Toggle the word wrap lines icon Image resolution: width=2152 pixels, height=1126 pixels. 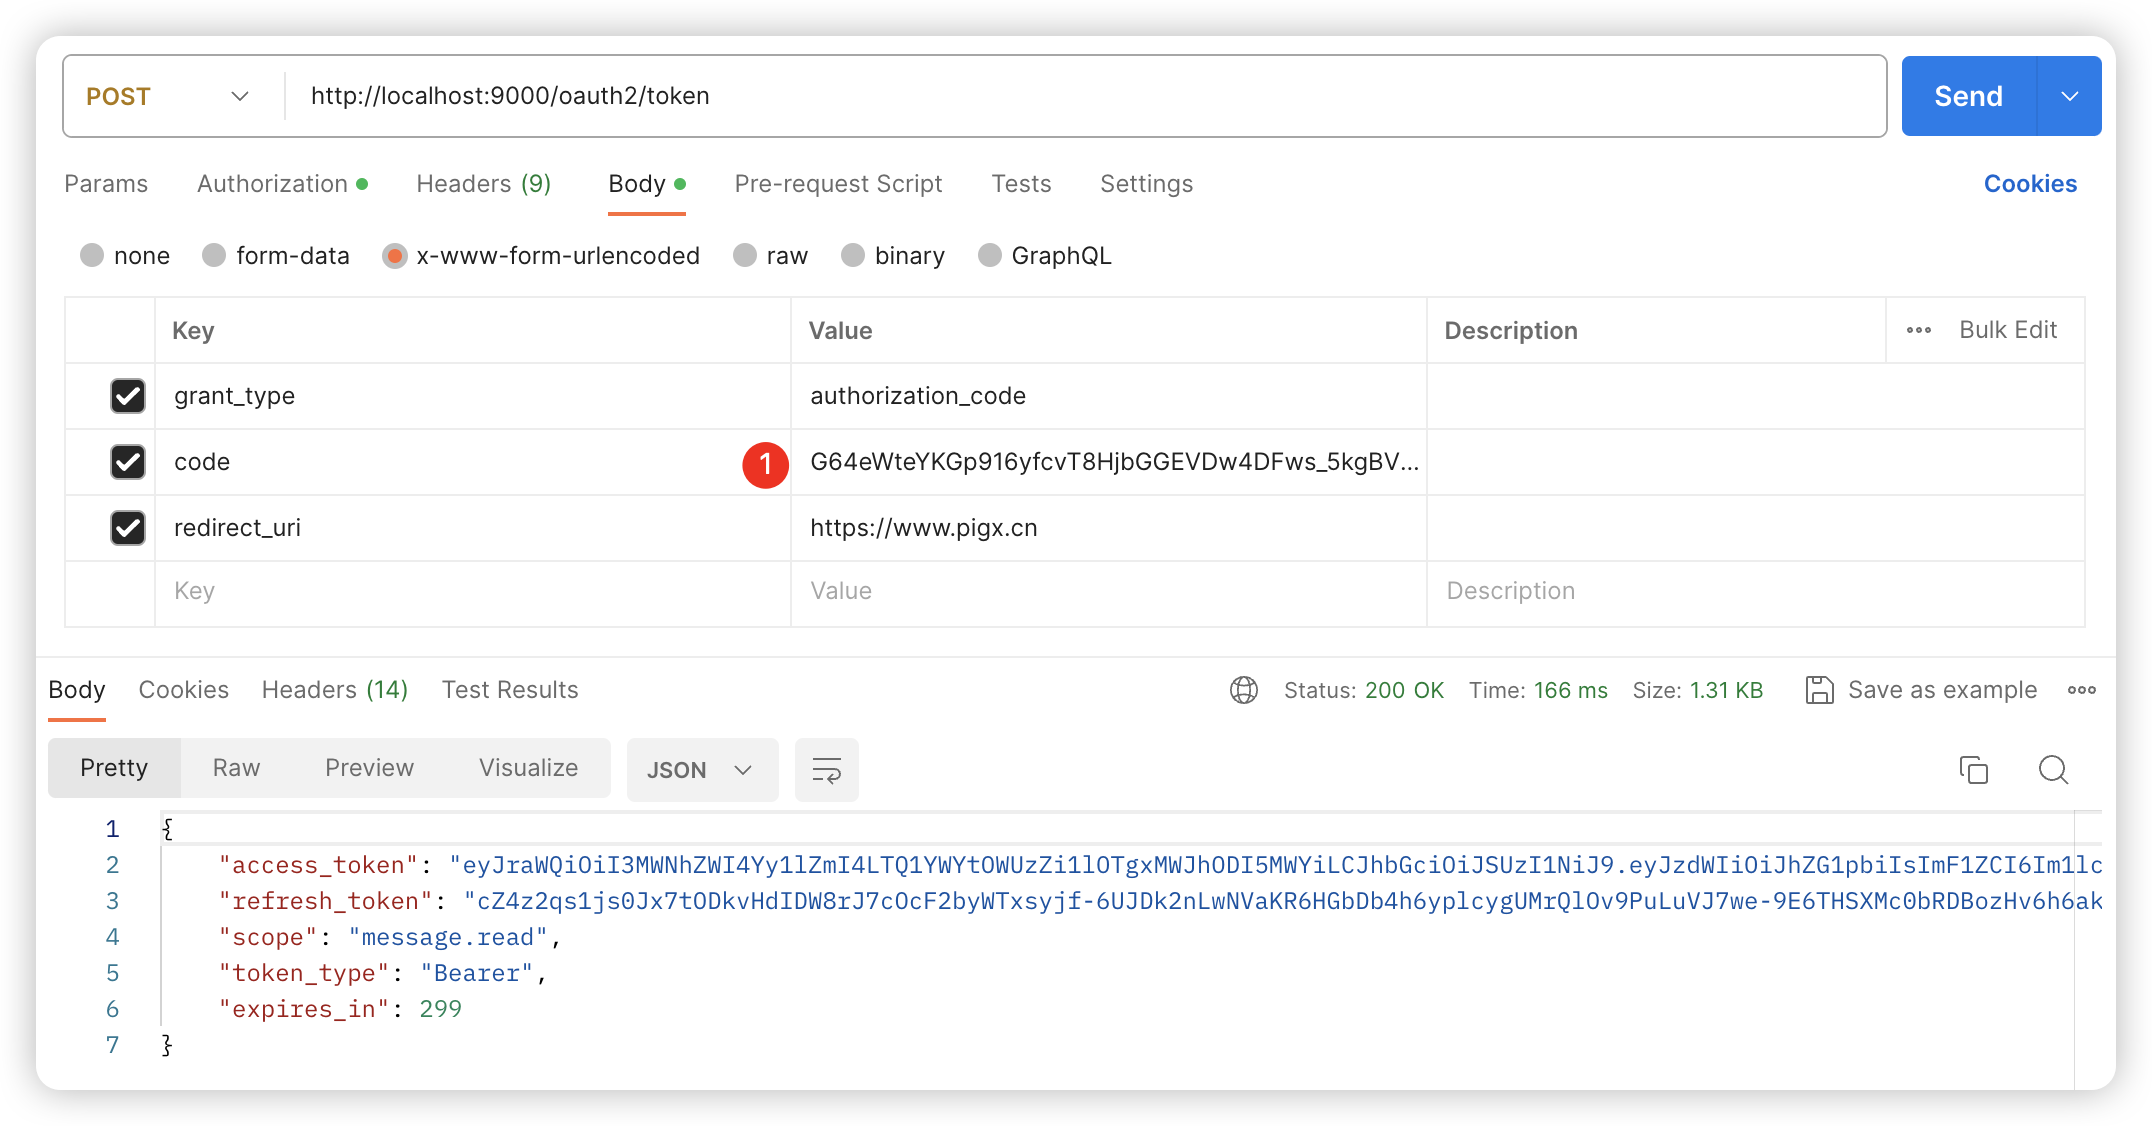coord(826,770)
